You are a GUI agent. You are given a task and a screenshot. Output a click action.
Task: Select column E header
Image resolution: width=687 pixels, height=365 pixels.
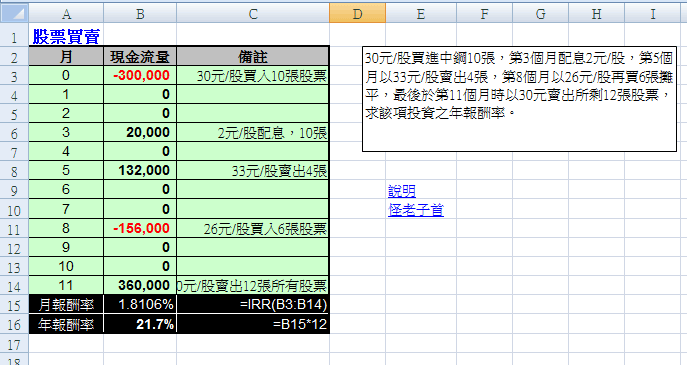click(x=421, y=13)
